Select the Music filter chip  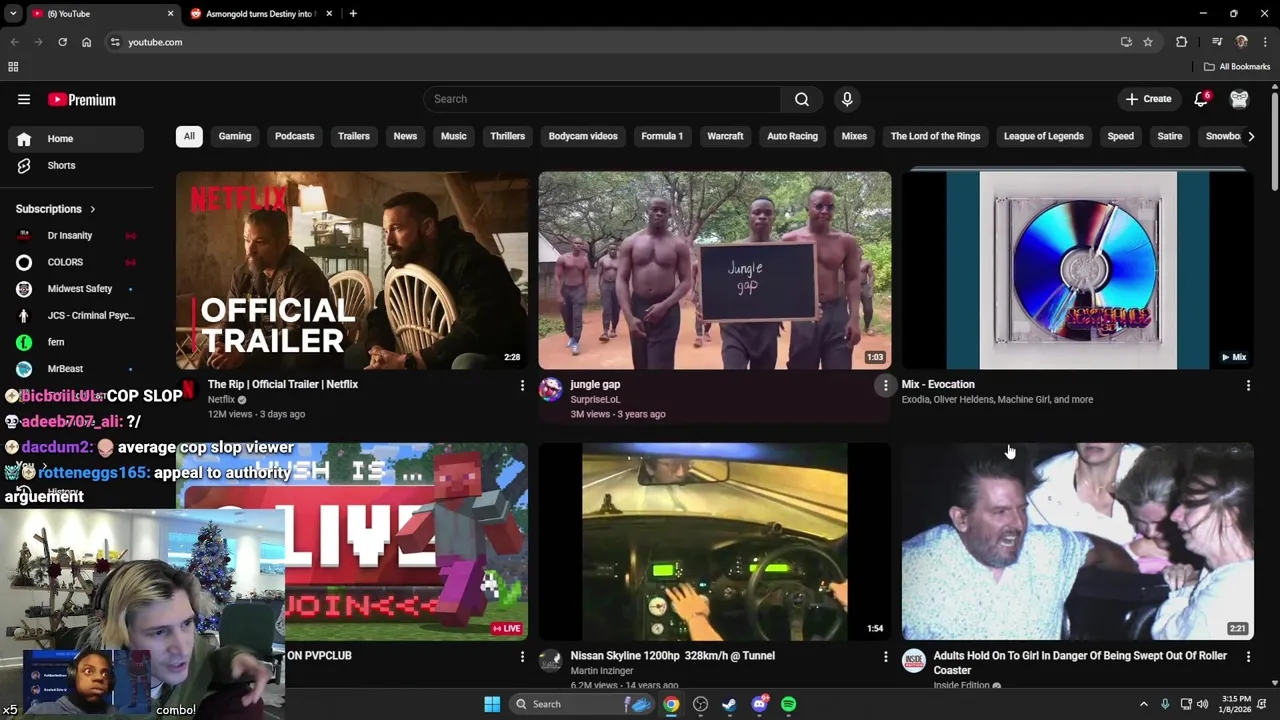(x=454, y=136)
